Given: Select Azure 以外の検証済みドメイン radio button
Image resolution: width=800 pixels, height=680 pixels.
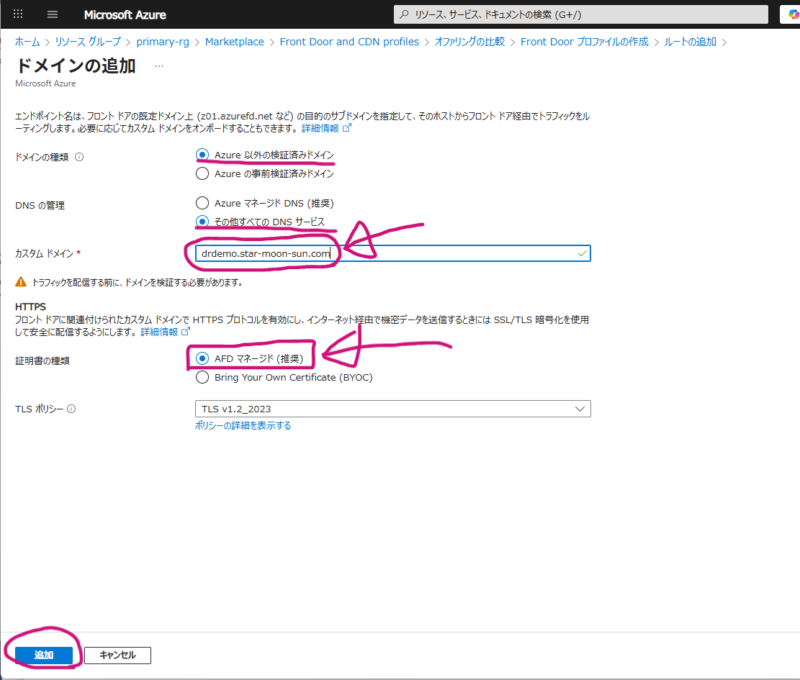Looking at the screenshot, I should tap(203, 155).
